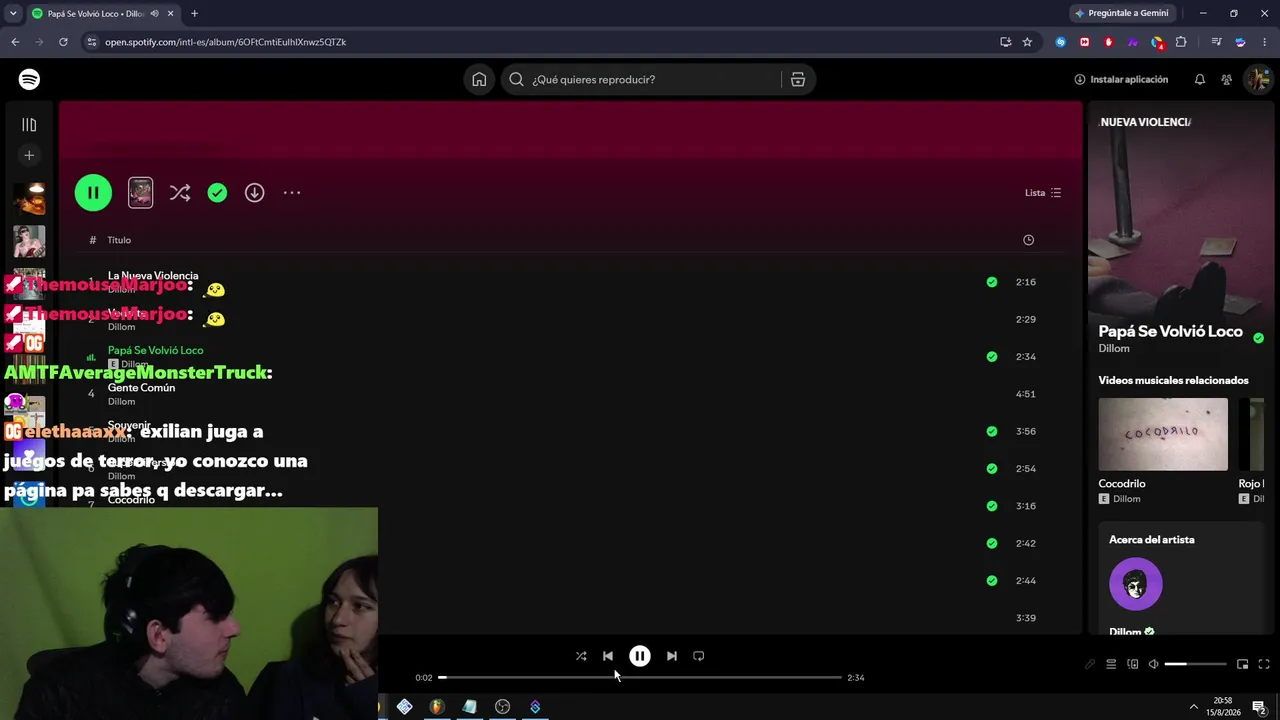This screenshot has height=720, width=1280.
Task: Download the album with the arrow icon
Action: point(255,193)
